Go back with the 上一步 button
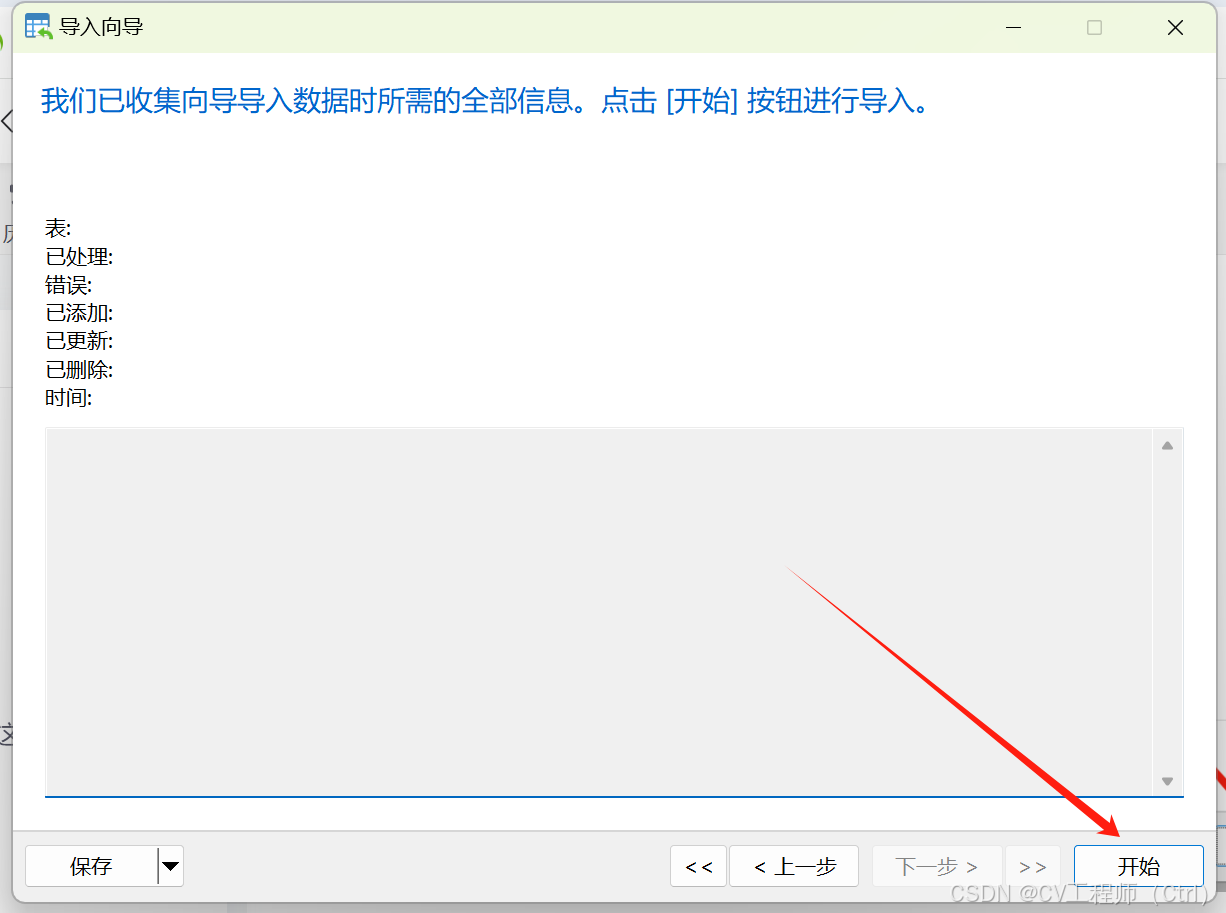The width and height of the screenshot is (1226, 913). tap(794, 866)
